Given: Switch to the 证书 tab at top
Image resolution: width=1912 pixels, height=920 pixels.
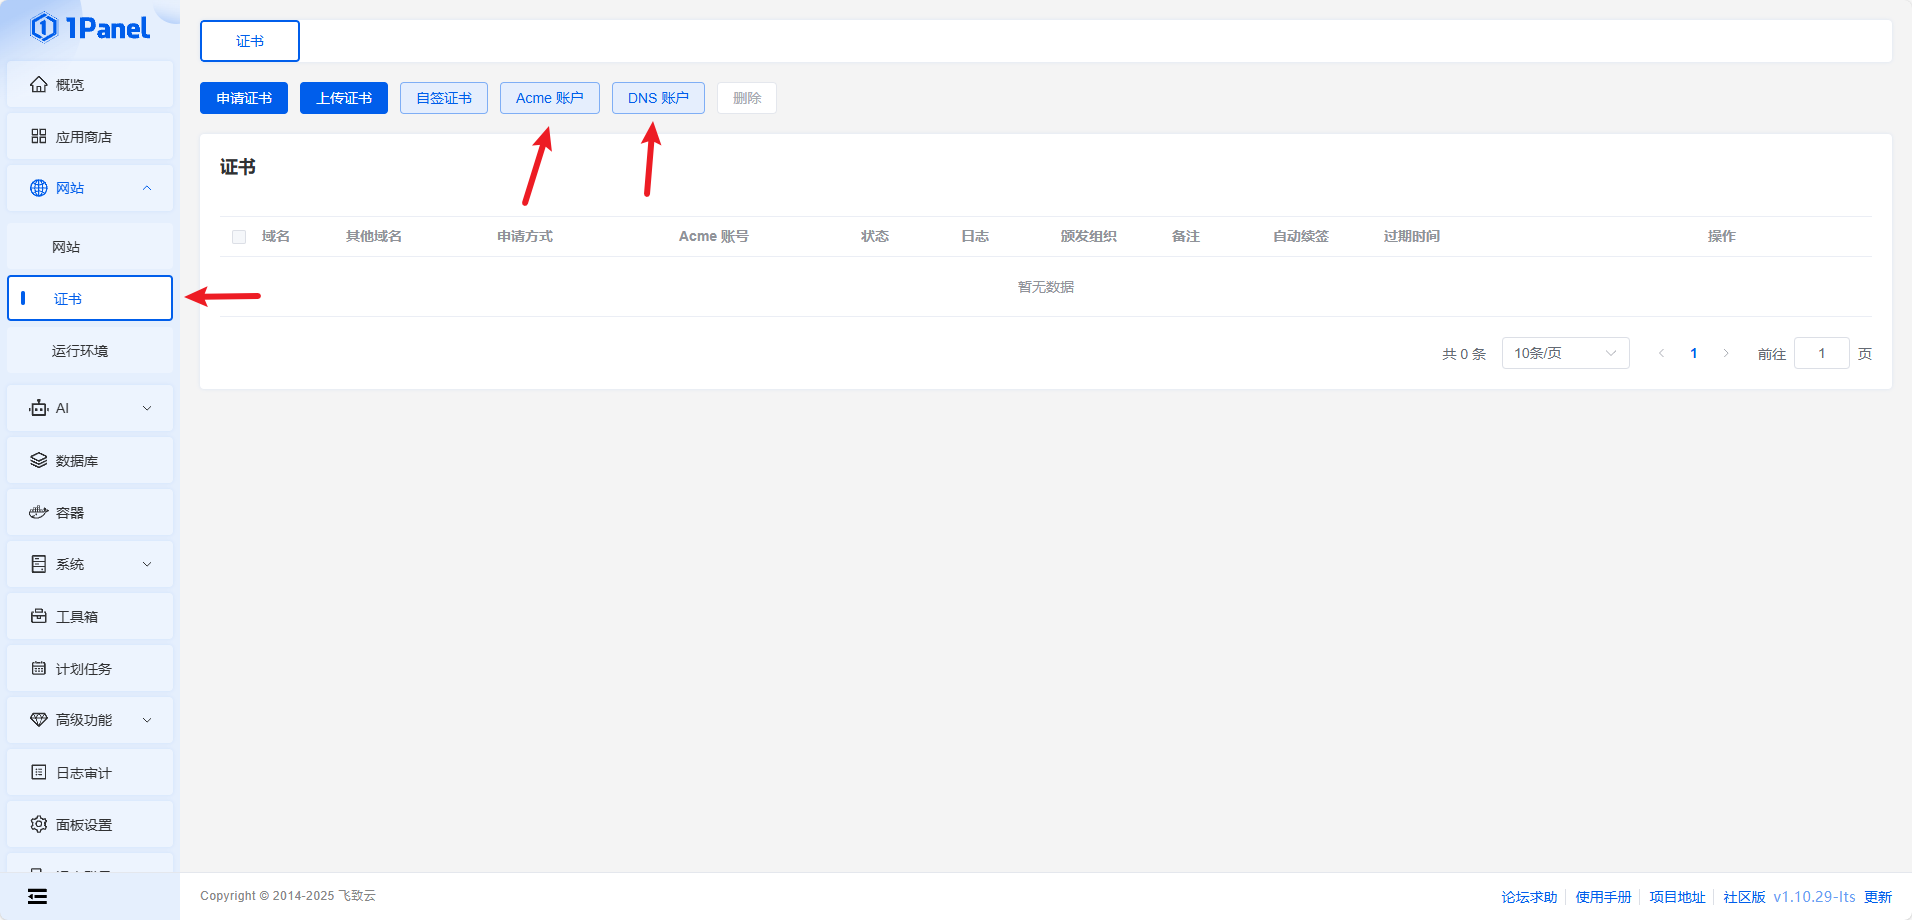Looking at the screenshot, I should tap(250, 41).
